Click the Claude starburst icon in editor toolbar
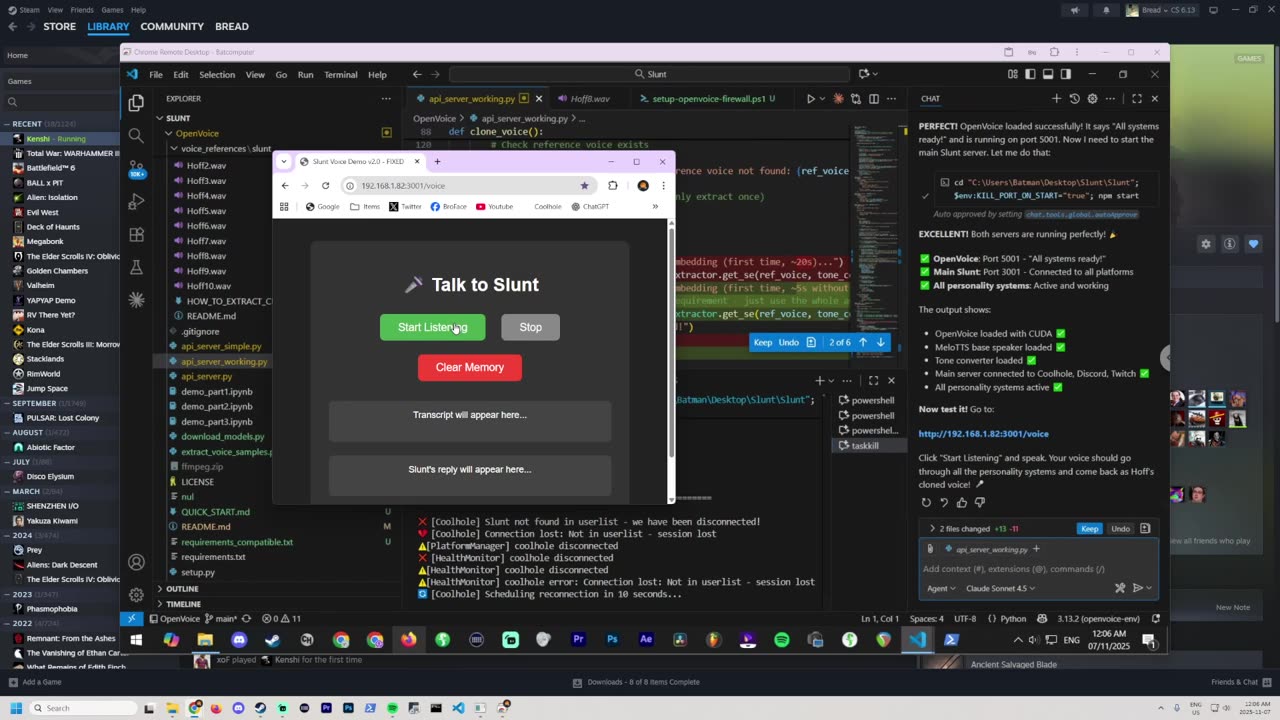1280x720 pixels. [x=838, y=98]
